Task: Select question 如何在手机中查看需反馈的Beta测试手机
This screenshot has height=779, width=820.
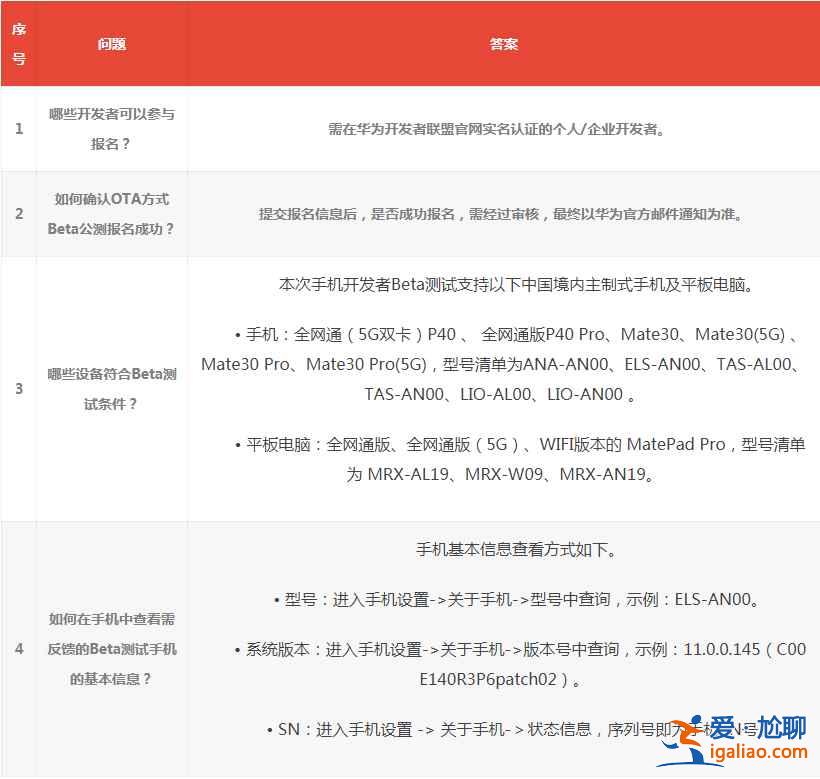Action: click(111, 649)
